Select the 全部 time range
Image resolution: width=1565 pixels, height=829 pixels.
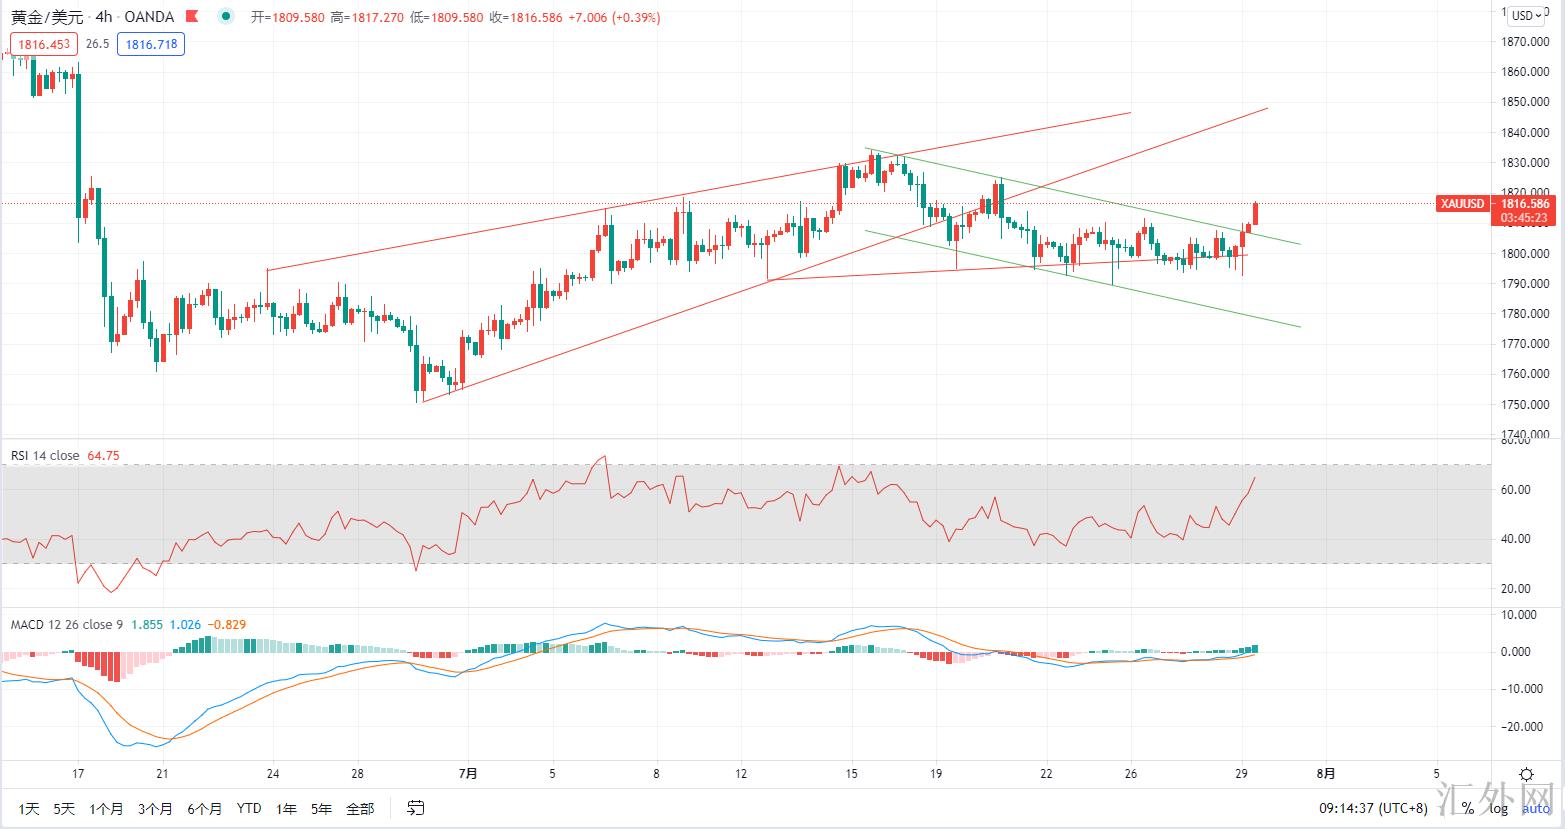[360, 808]
